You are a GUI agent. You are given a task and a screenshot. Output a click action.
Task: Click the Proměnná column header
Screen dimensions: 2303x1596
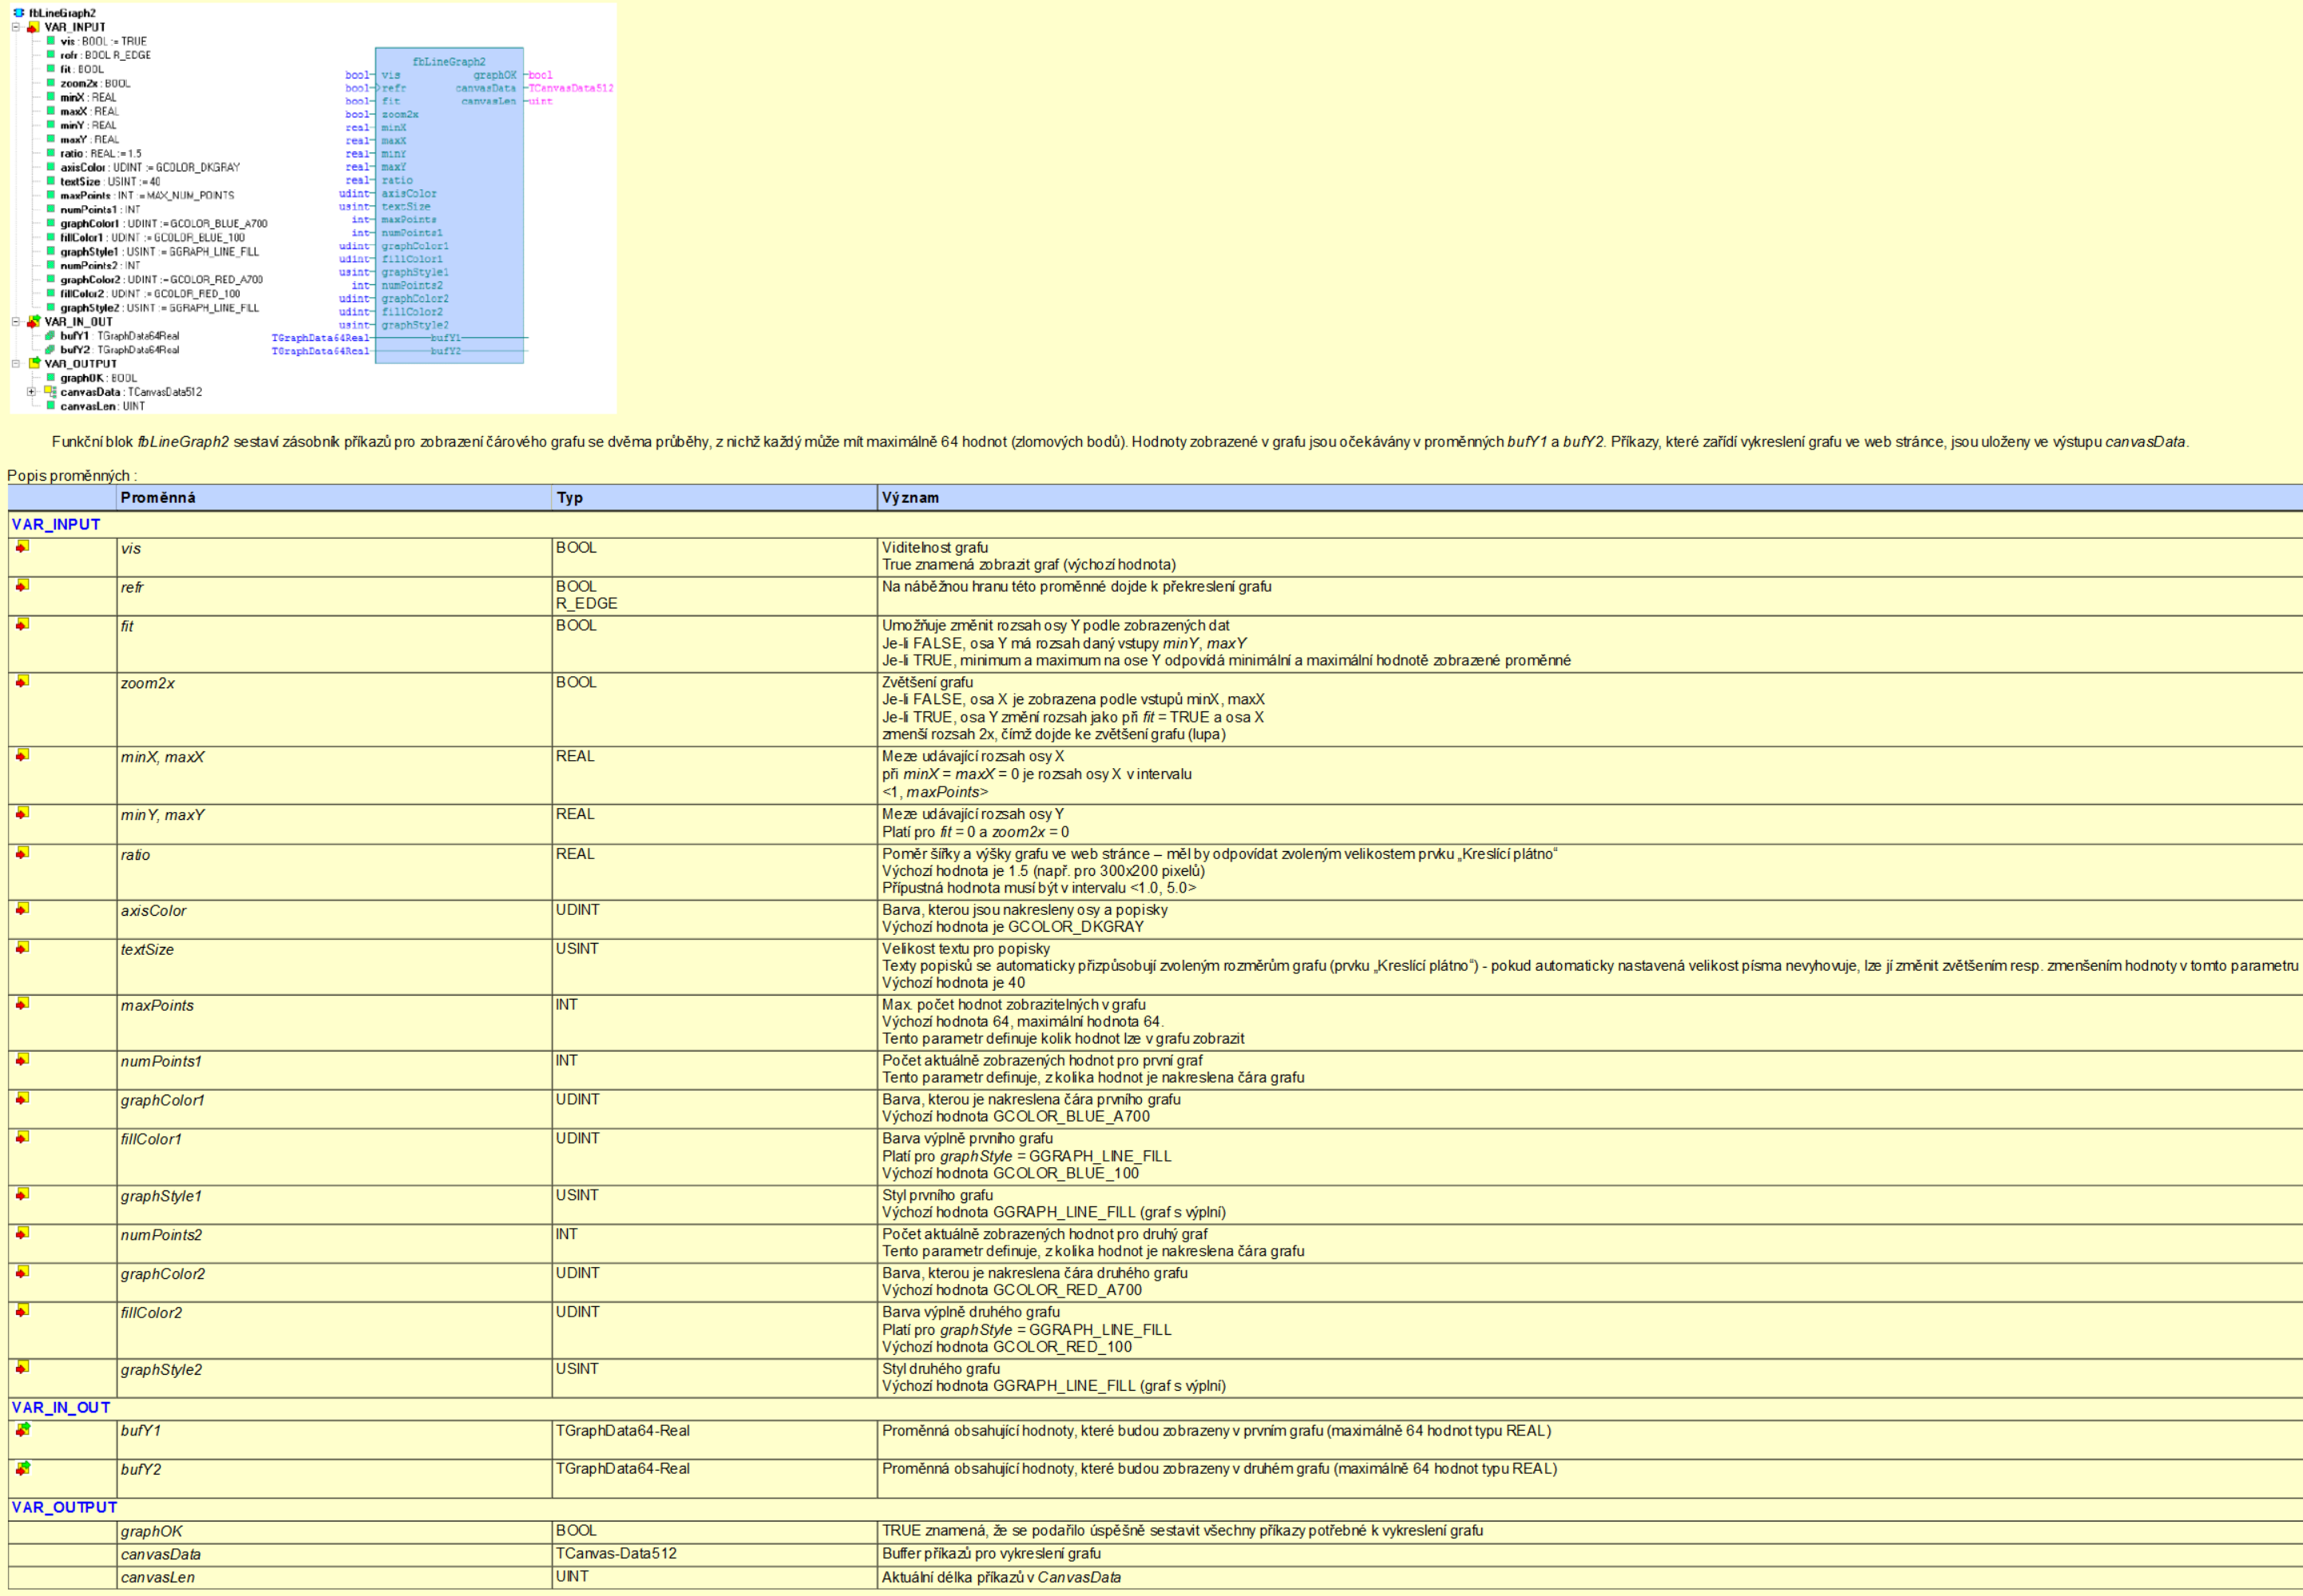158,497
